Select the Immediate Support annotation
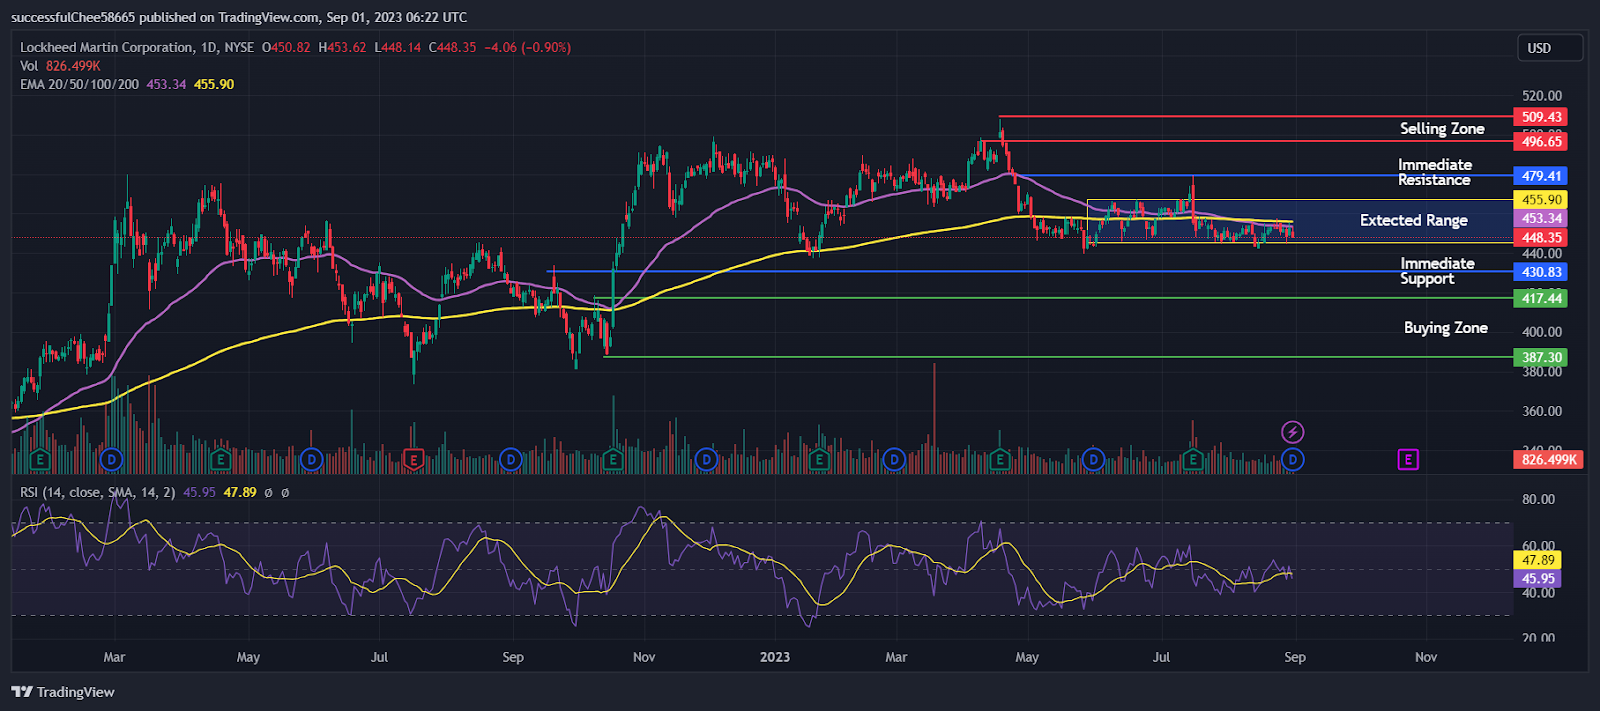Viewport: 1600px width, 711px height. (x=1437, y=271)
